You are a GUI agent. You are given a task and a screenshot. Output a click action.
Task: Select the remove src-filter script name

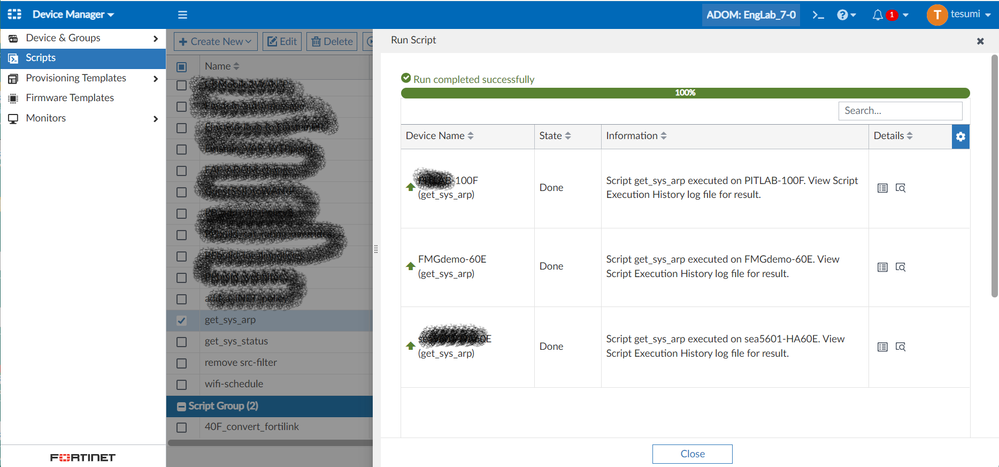coord(240,363)
